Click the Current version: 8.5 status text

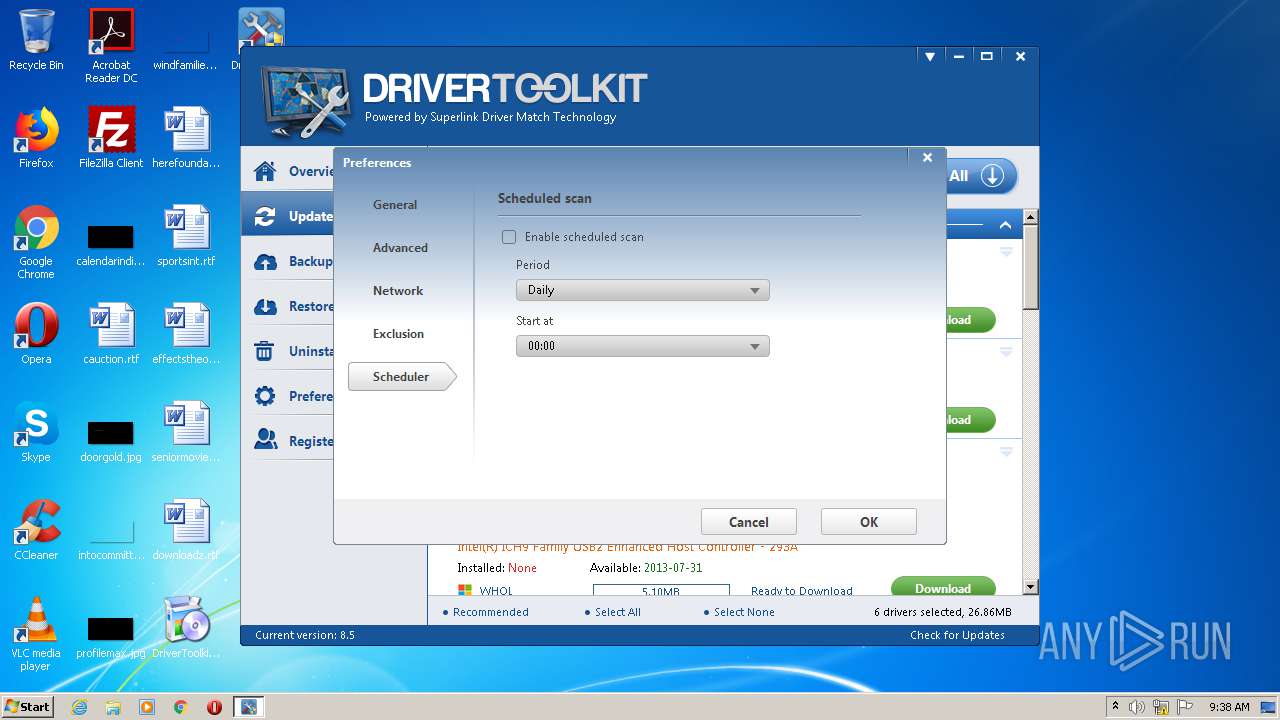click(x=305, y=635)
